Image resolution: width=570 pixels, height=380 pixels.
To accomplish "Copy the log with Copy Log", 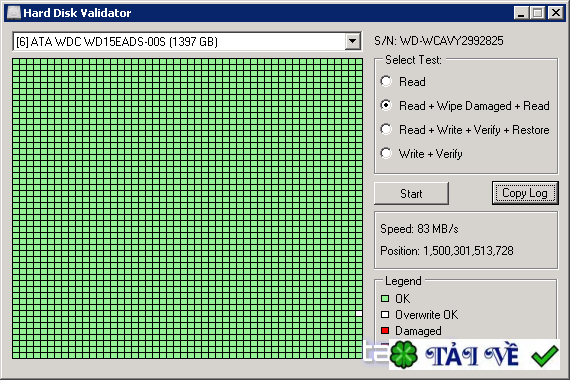I will point(525,193).
